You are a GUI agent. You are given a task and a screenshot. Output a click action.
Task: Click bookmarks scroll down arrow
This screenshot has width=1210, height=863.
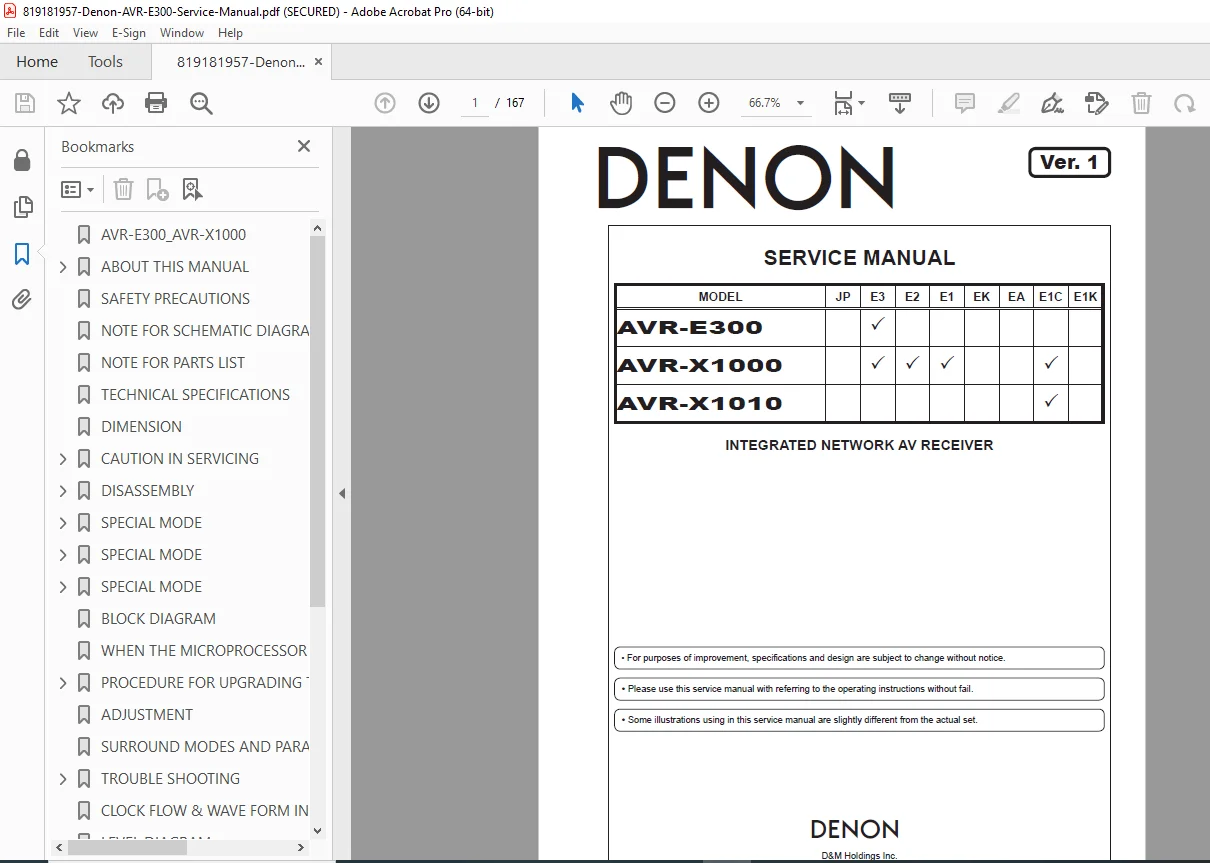coord(318,830)
